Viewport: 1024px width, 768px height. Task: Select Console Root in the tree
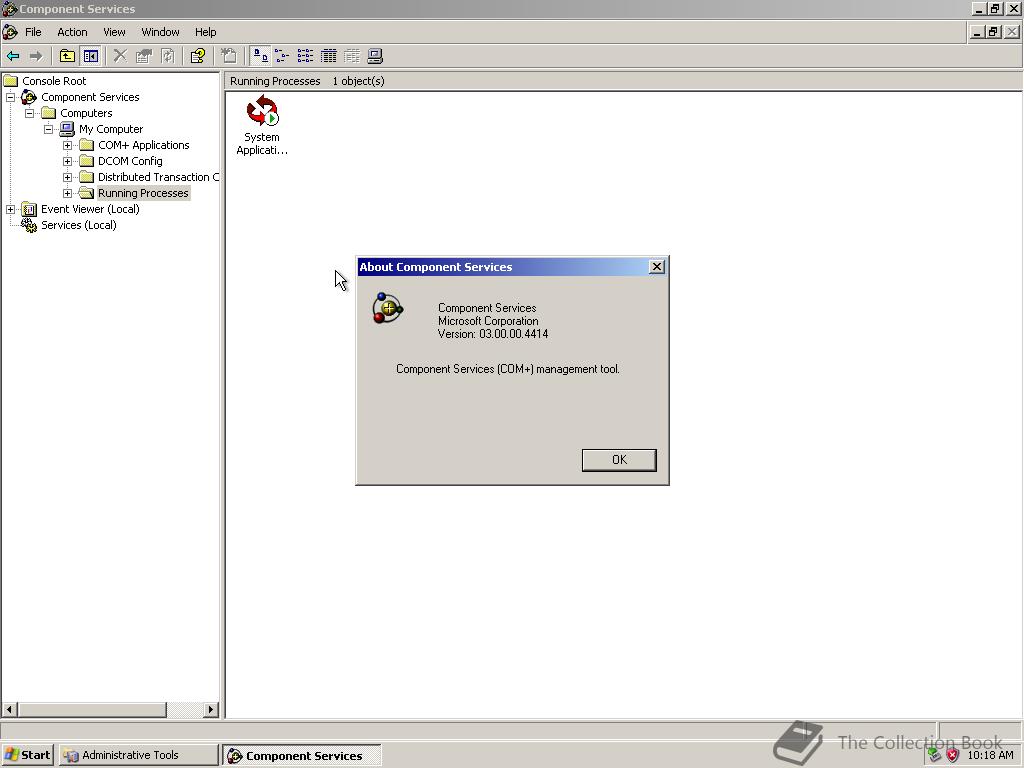point(54,81)
